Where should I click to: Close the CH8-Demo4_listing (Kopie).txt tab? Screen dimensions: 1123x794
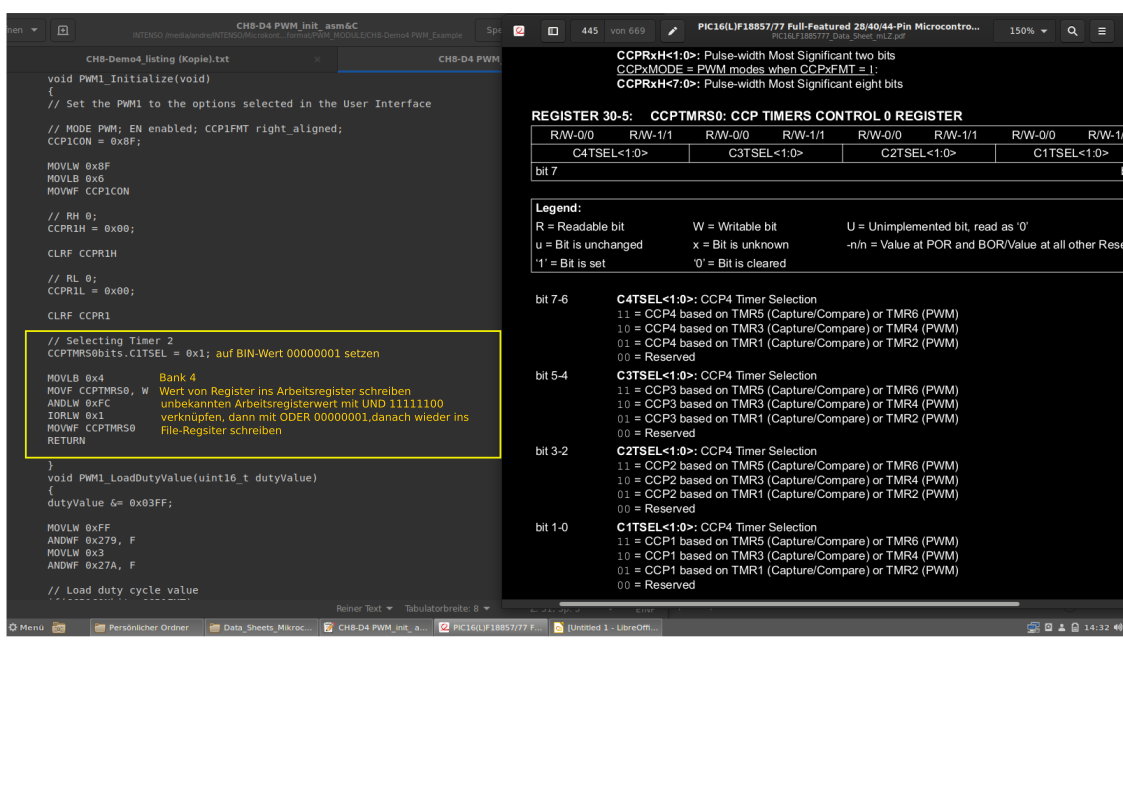click(317, 59)
